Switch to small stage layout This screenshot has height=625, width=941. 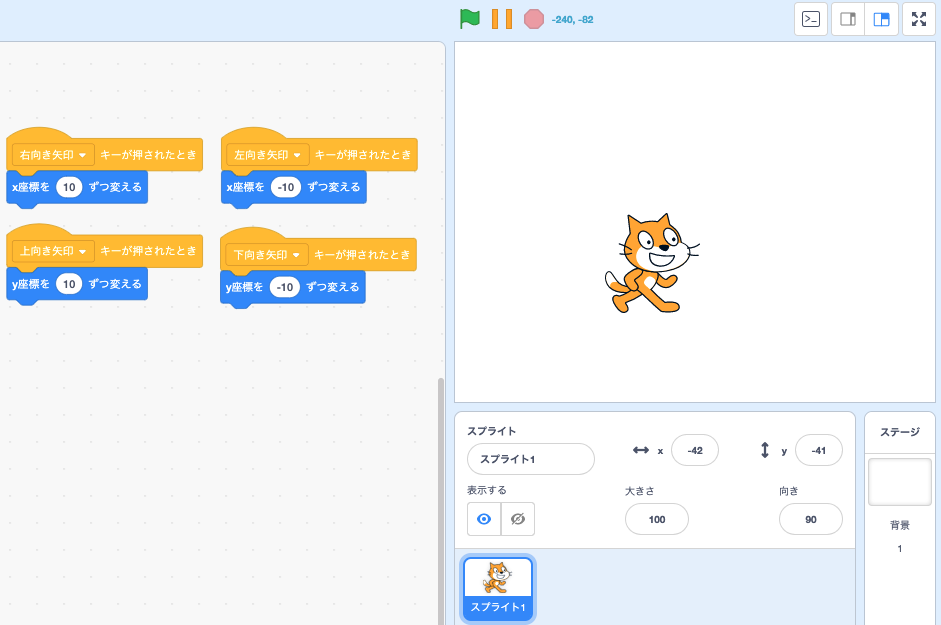tap(848, 19)
